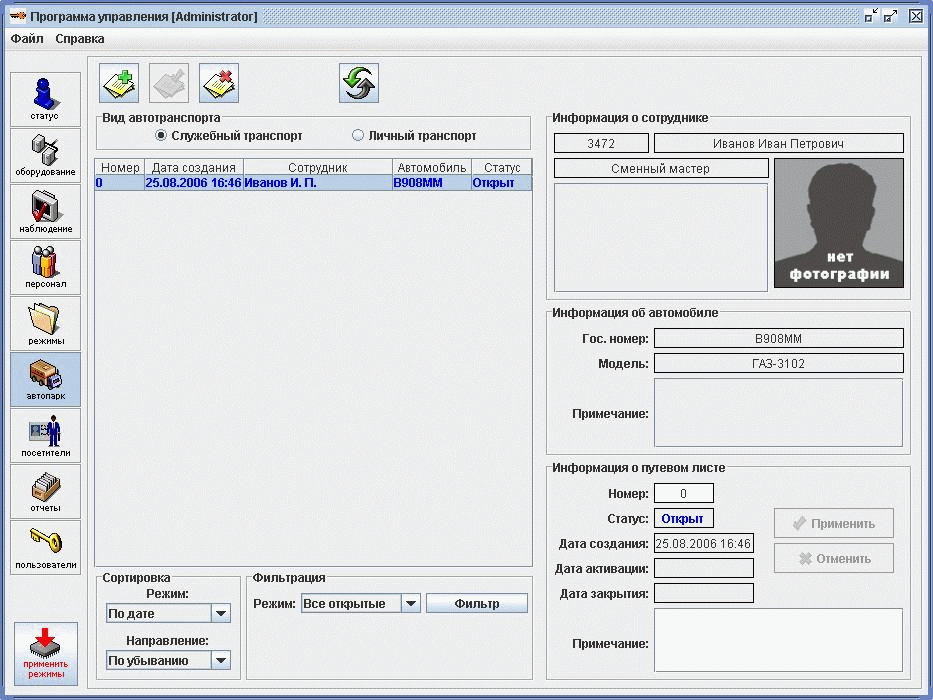
Task: Open the статус section in sidebar
Action: click(45, 99)
